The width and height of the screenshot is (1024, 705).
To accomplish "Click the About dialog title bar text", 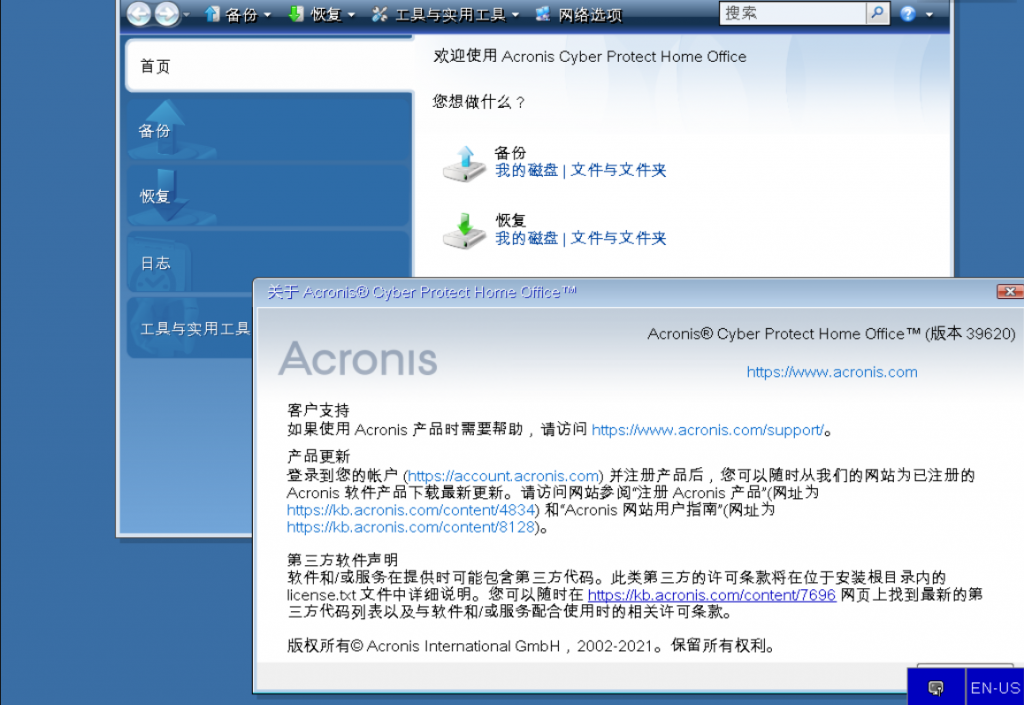I will (422, 292).
